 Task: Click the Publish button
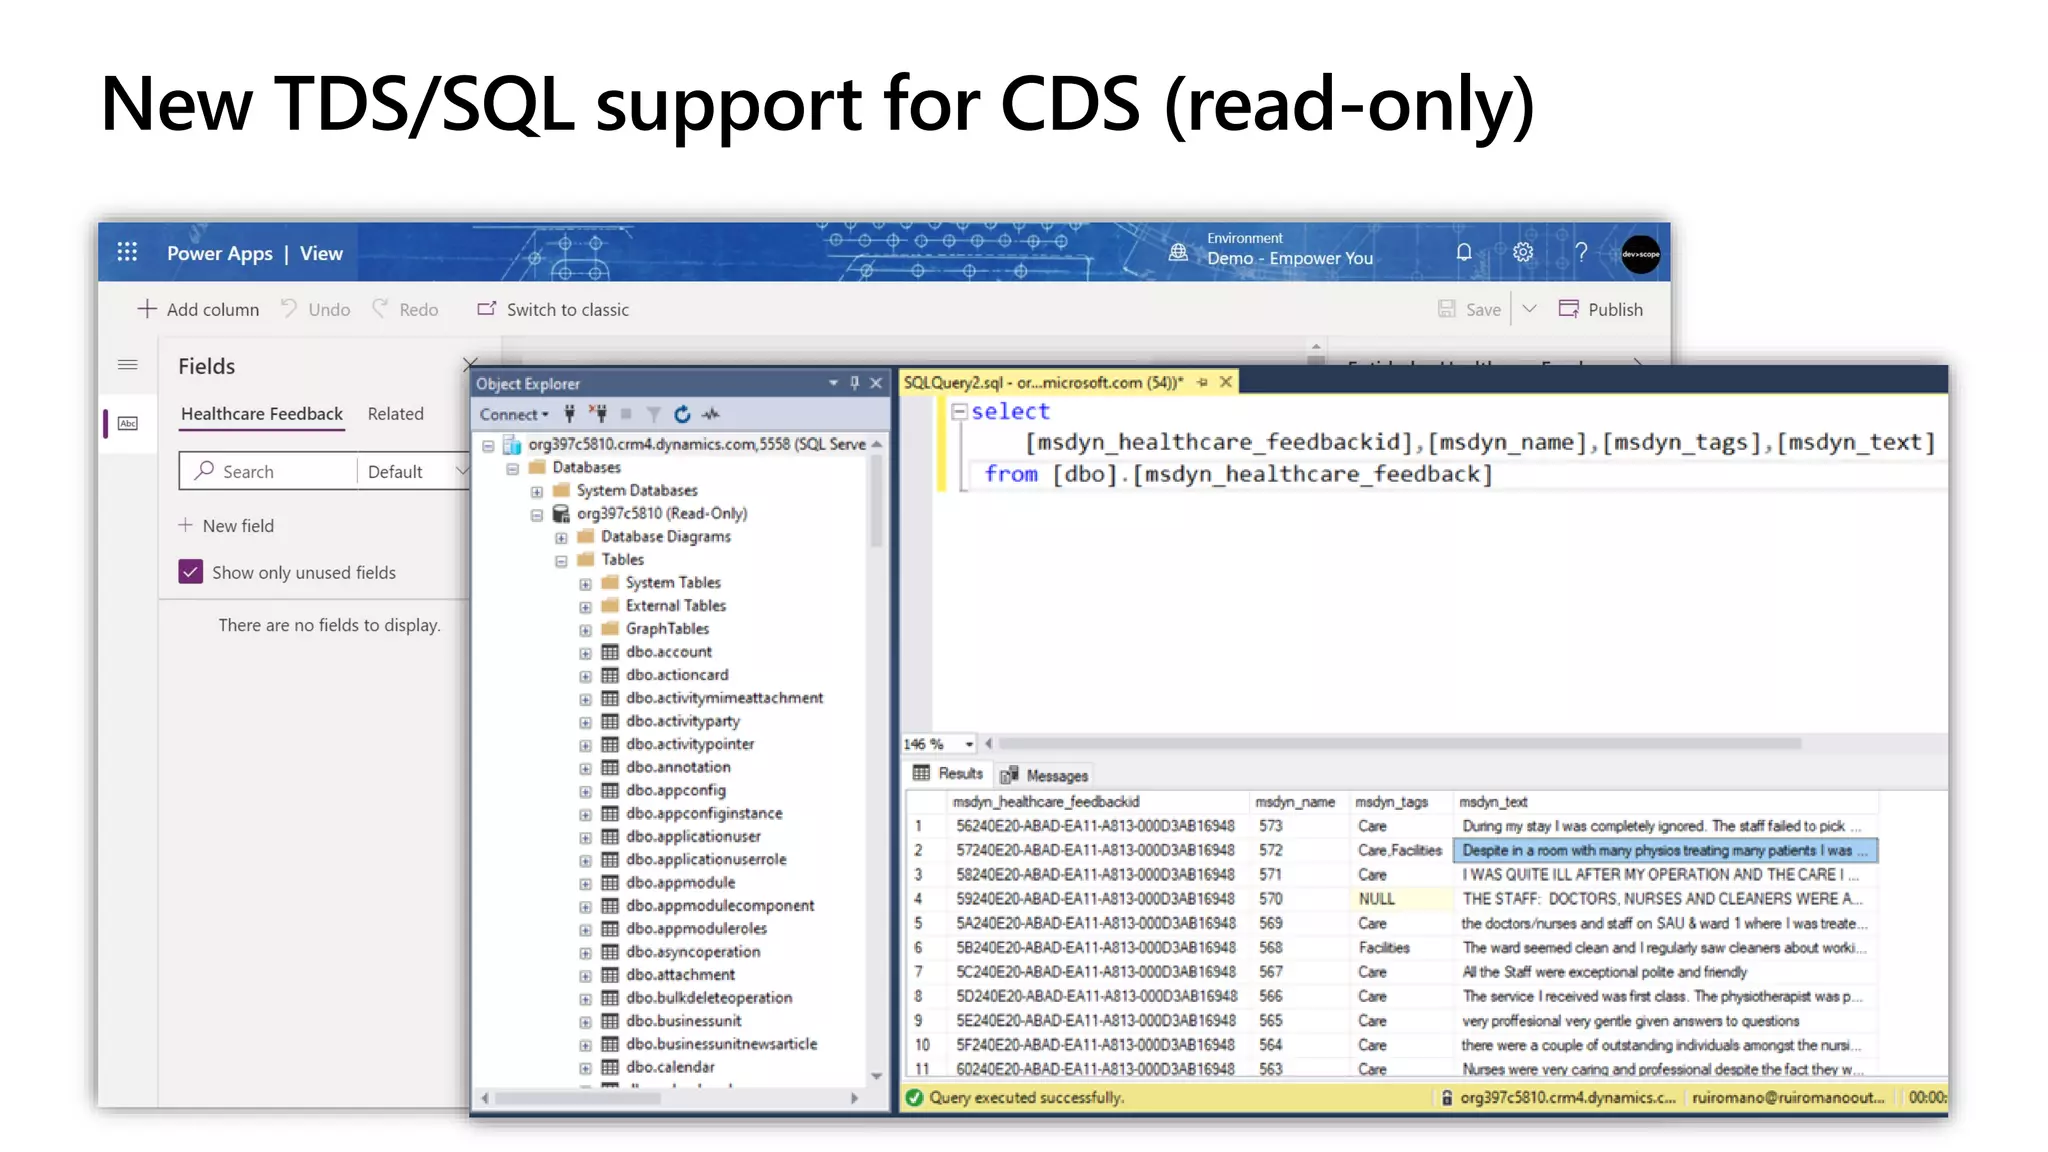(1600, 309)
